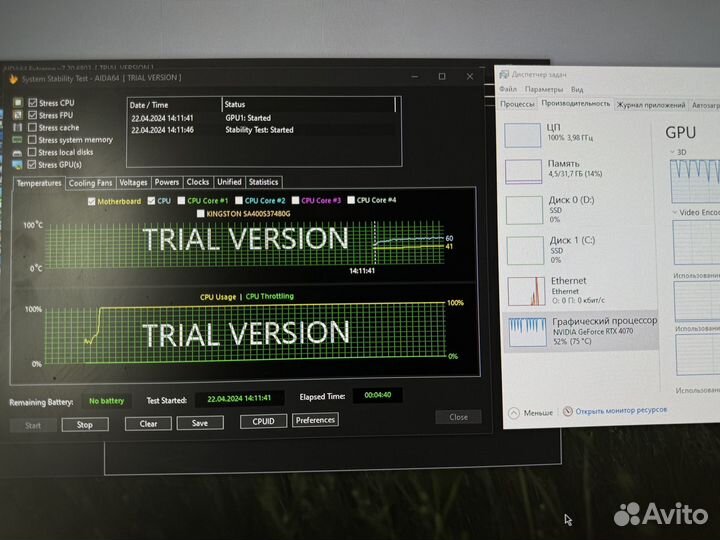Click the Task Manager title bar icon
The height and width of the screenshot is (540, 720).
pyautogui.click(x=504, y=74)
